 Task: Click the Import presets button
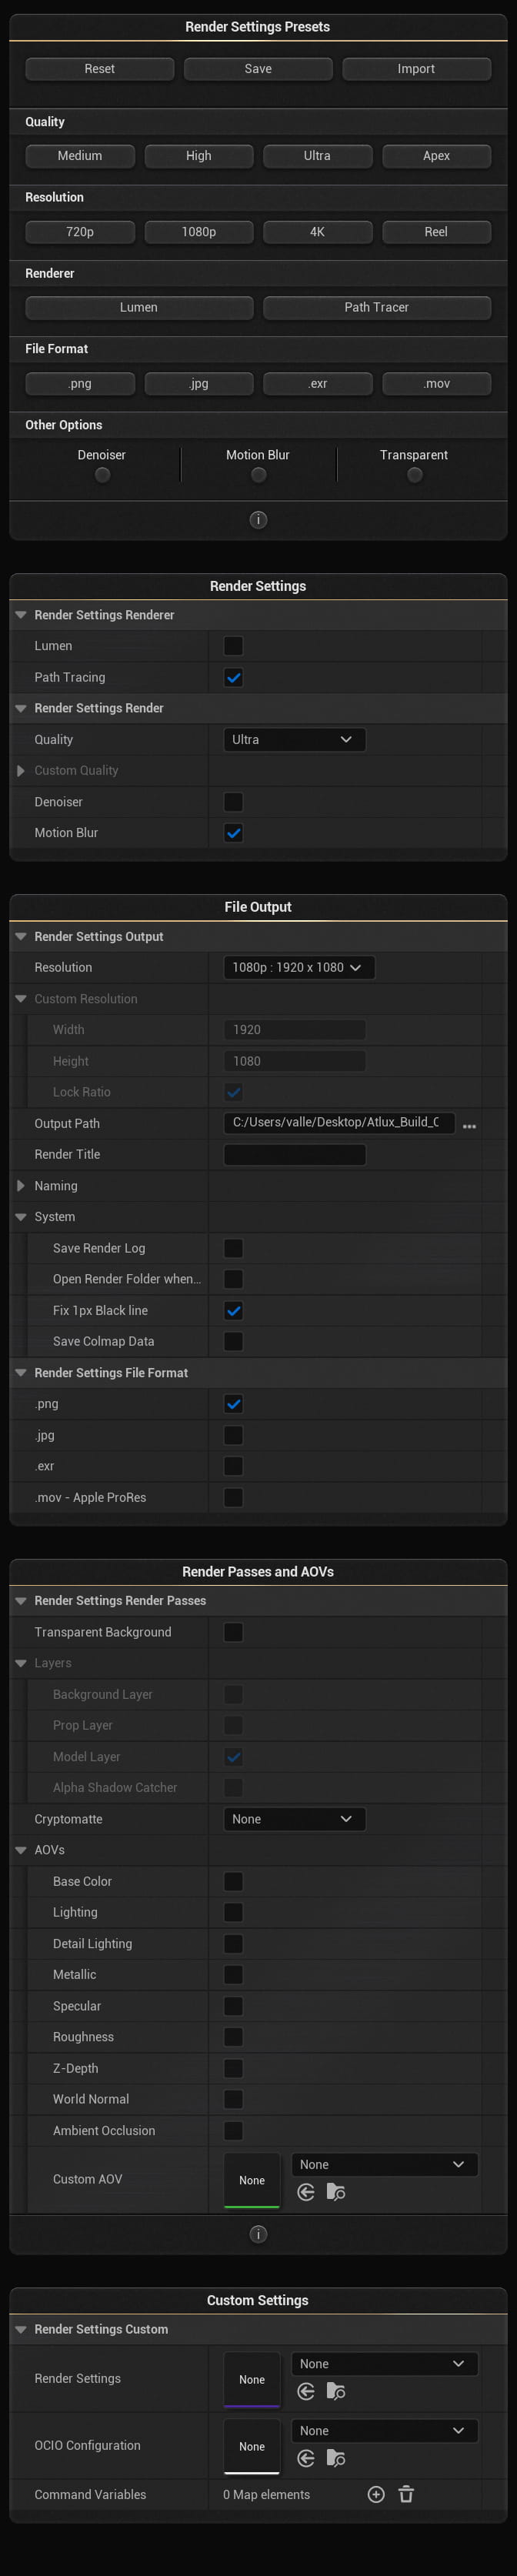[x=416, y=68]
